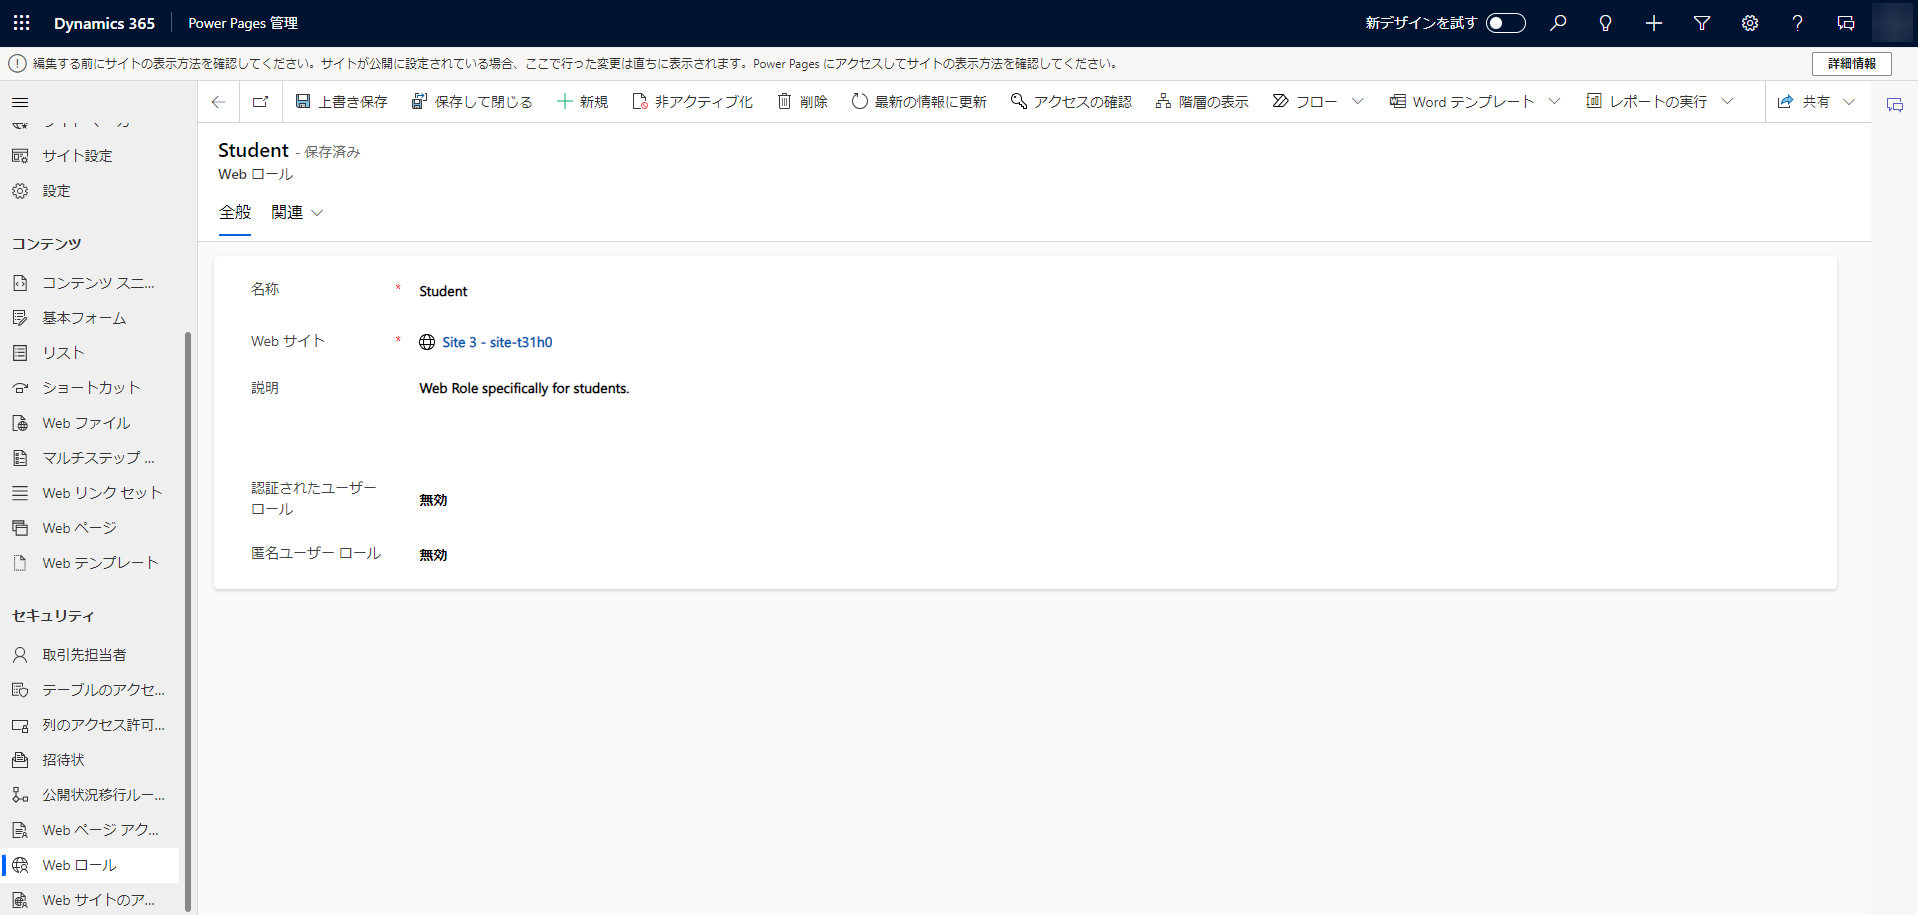Image resolution: width=1918 pixels, height=915 pixels.
Task: Open the Word テンプレート dropdown
Action: [x=1553, y=100]
